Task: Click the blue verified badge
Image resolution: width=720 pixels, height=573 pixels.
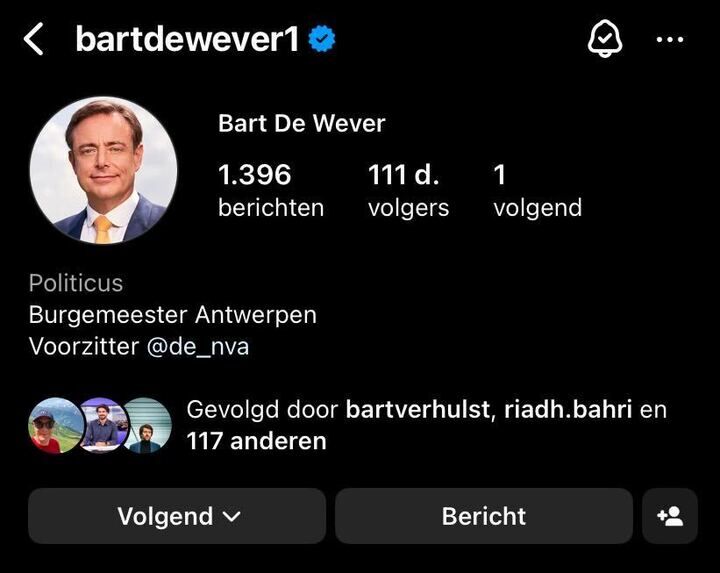Action: 322,39
